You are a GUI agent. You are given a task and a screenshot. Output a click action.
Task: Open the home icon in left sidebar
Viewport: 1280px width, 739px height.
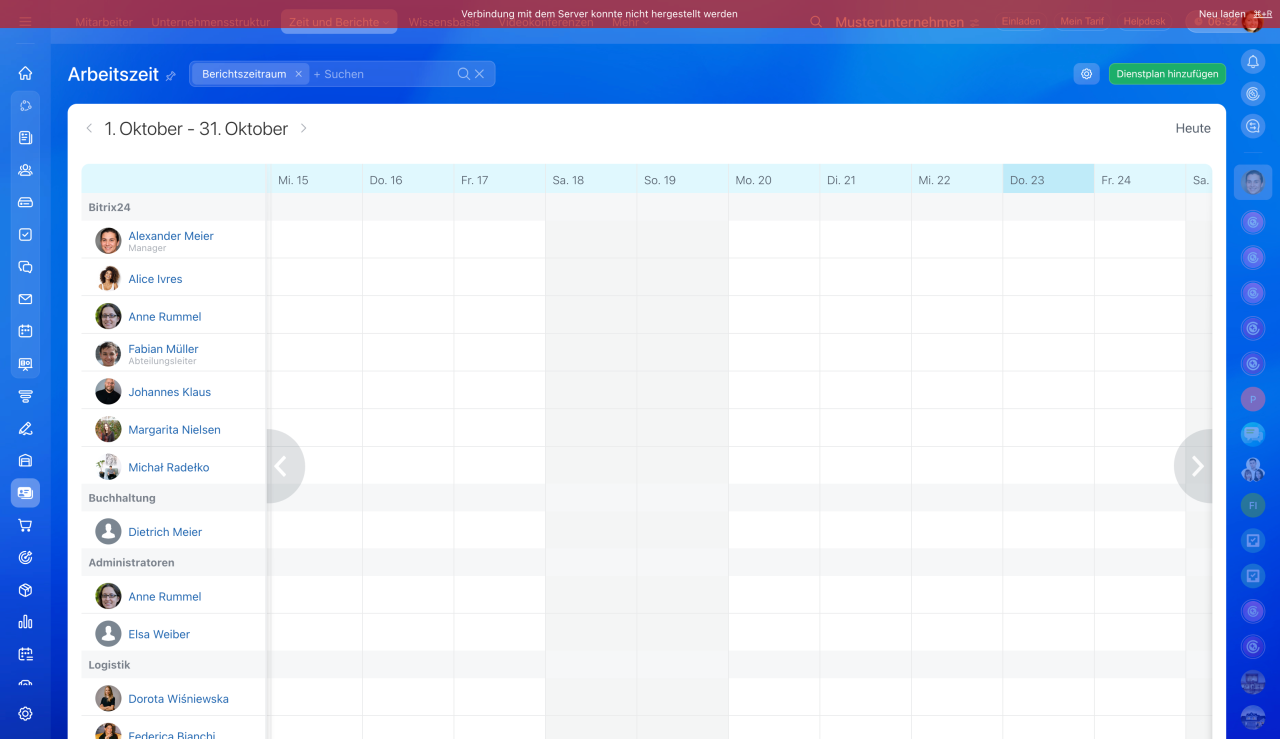[25, 73]
